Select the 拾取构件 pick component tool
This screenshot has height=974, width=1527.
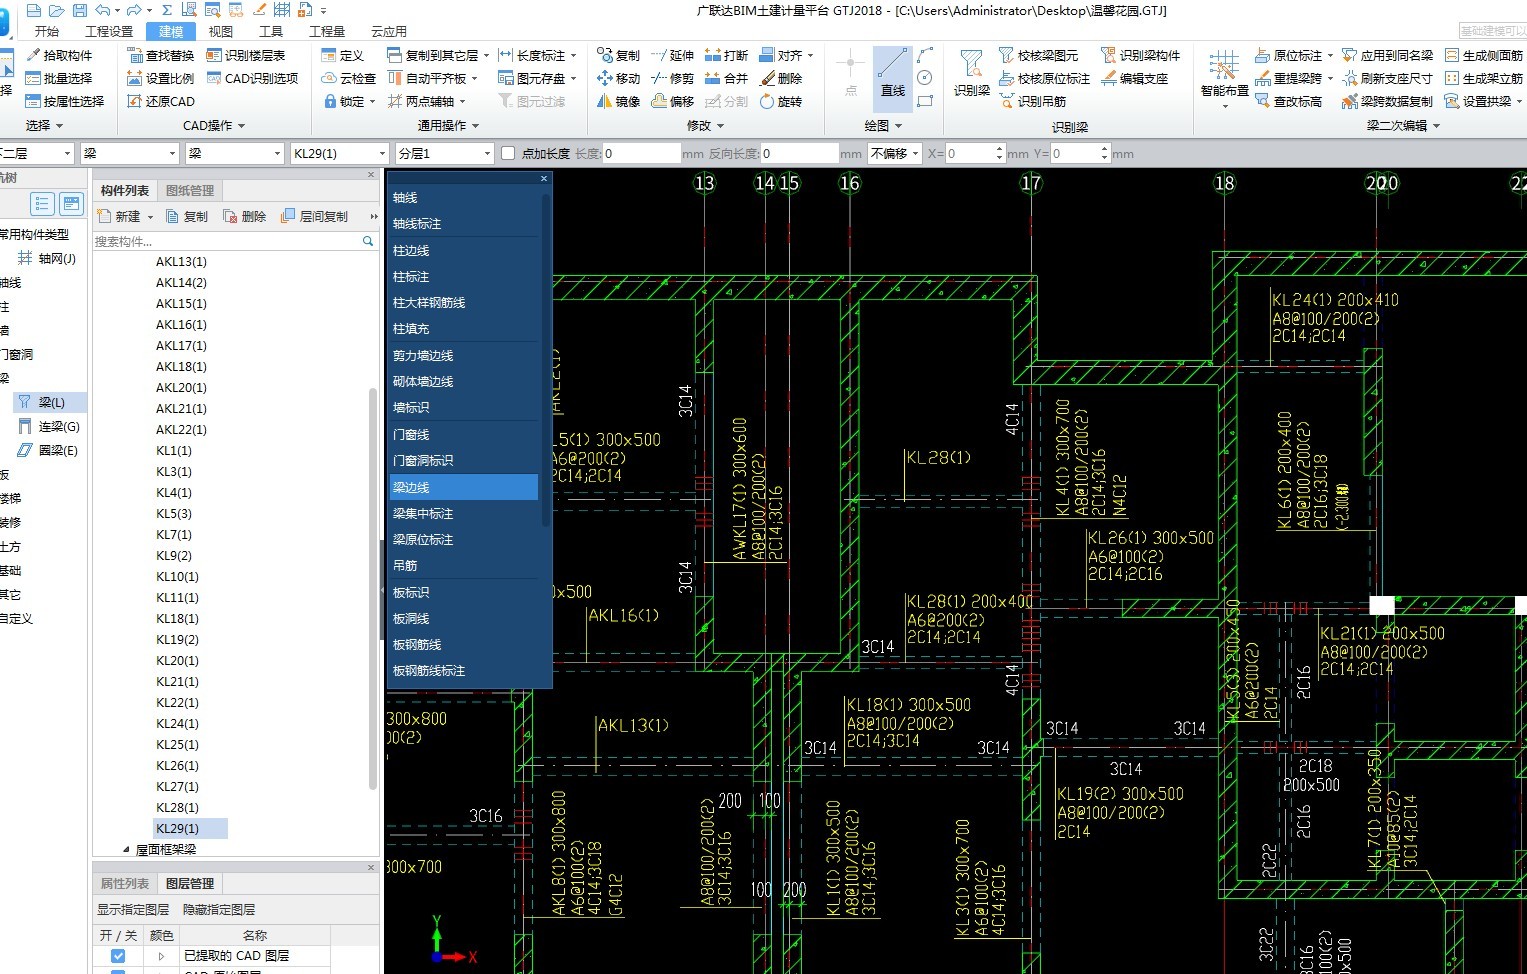(59, 55)
